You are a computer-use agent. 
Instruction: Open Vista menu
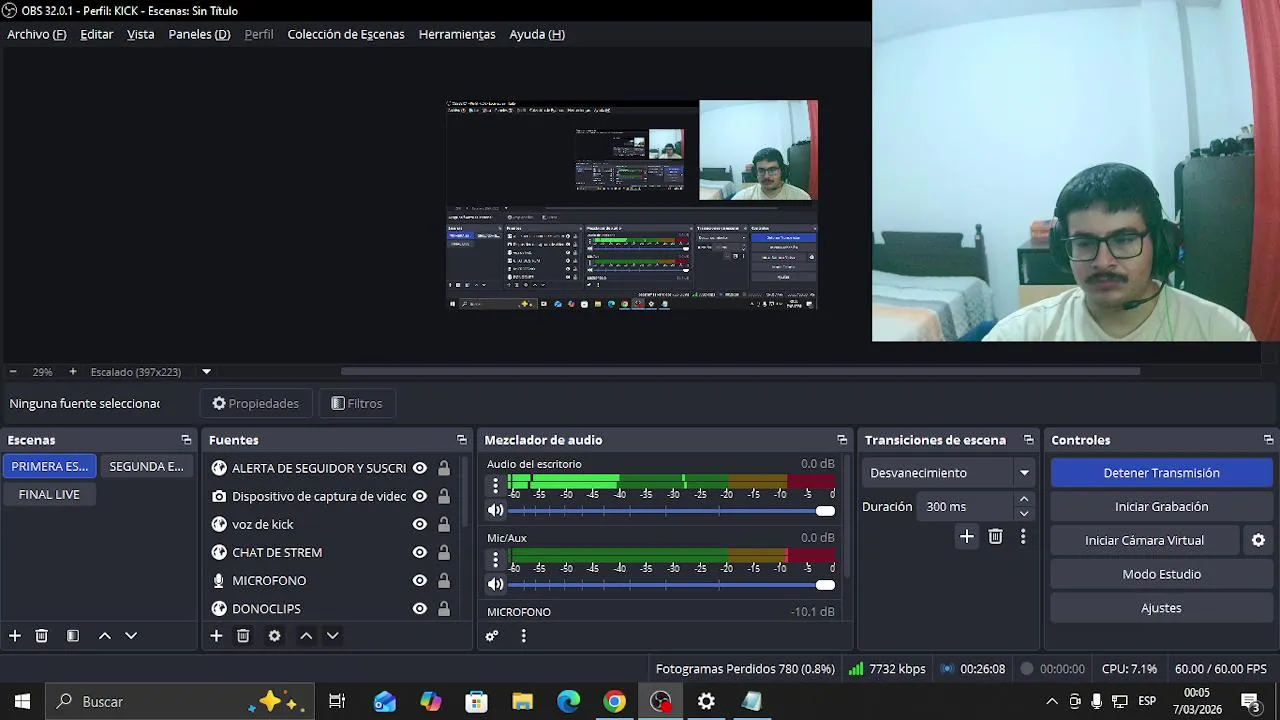[141, 34]
